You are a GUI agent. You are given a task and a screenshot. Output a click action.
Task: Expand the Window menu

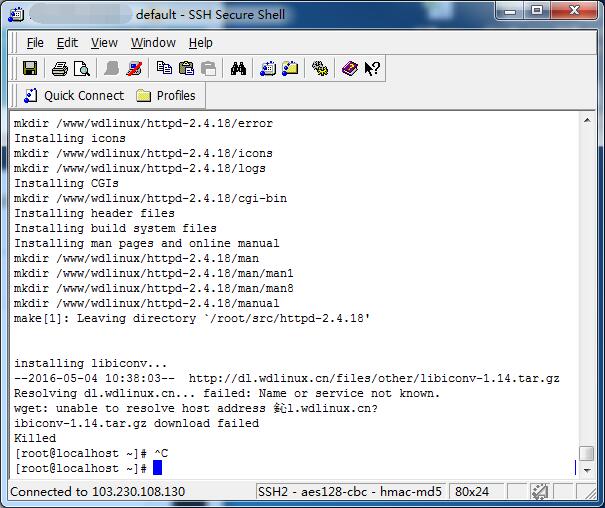click(153, 43)
